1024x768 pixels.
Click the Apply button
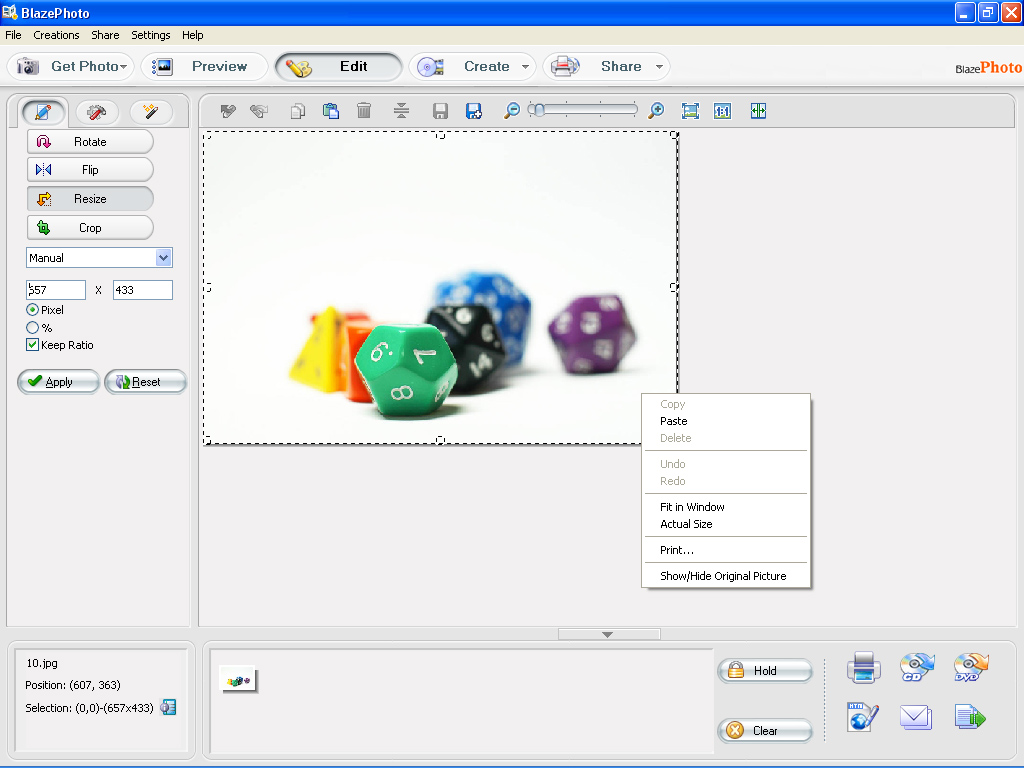(59, 382)
